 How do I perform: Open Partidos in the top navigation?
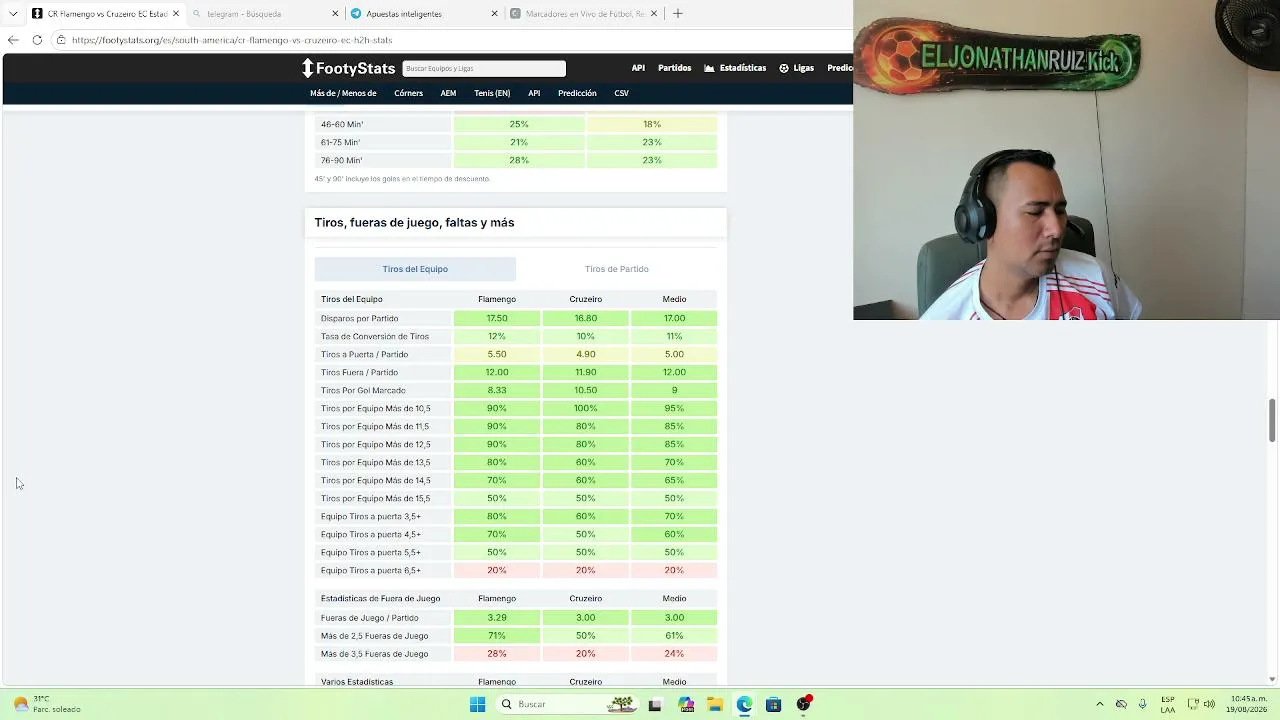pos(675,68)
